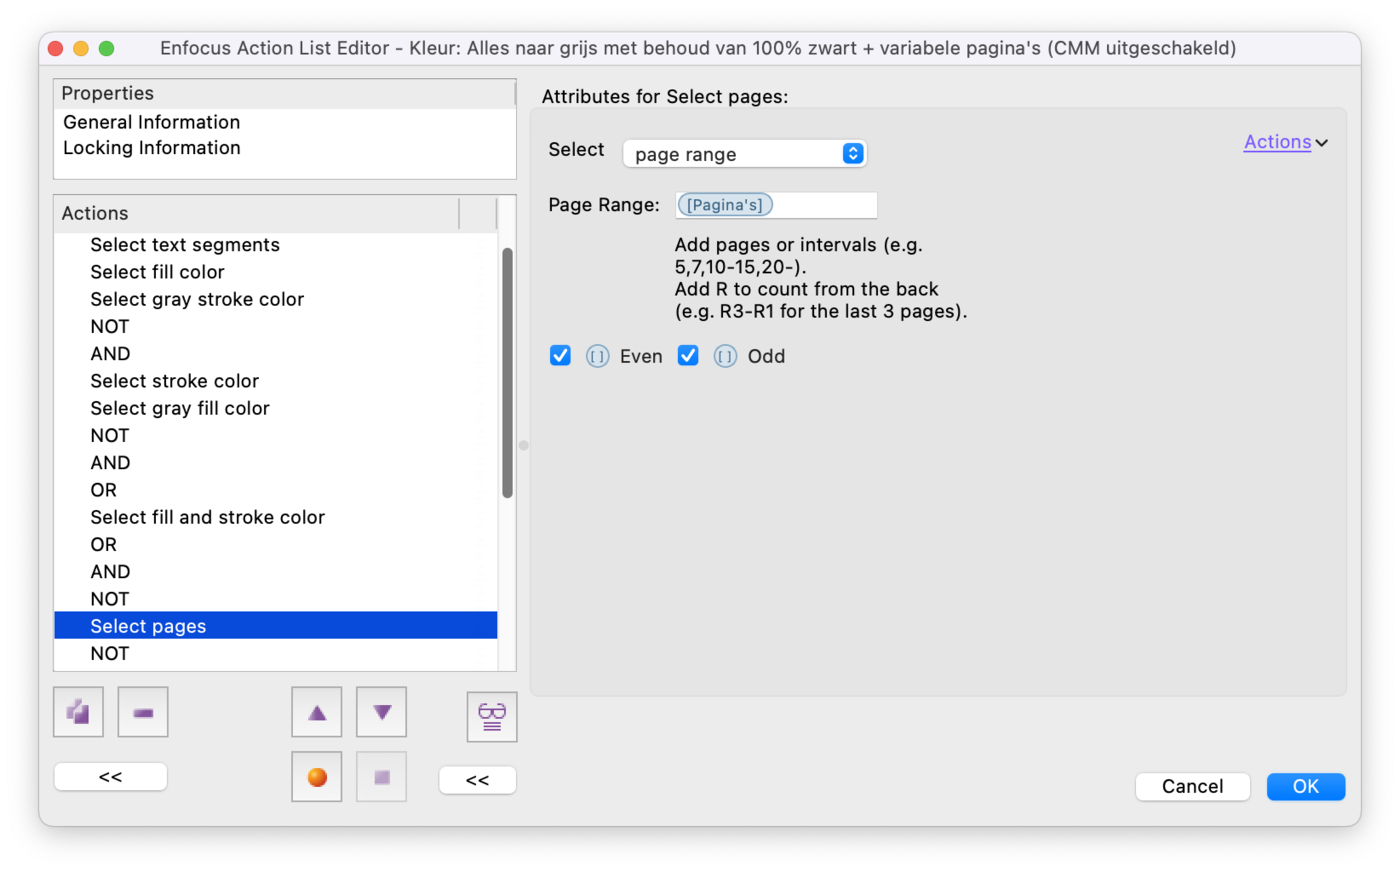Move selected action up with triangle button
Viewport: 1400px width, 872px height.
(x=317, y=712)
